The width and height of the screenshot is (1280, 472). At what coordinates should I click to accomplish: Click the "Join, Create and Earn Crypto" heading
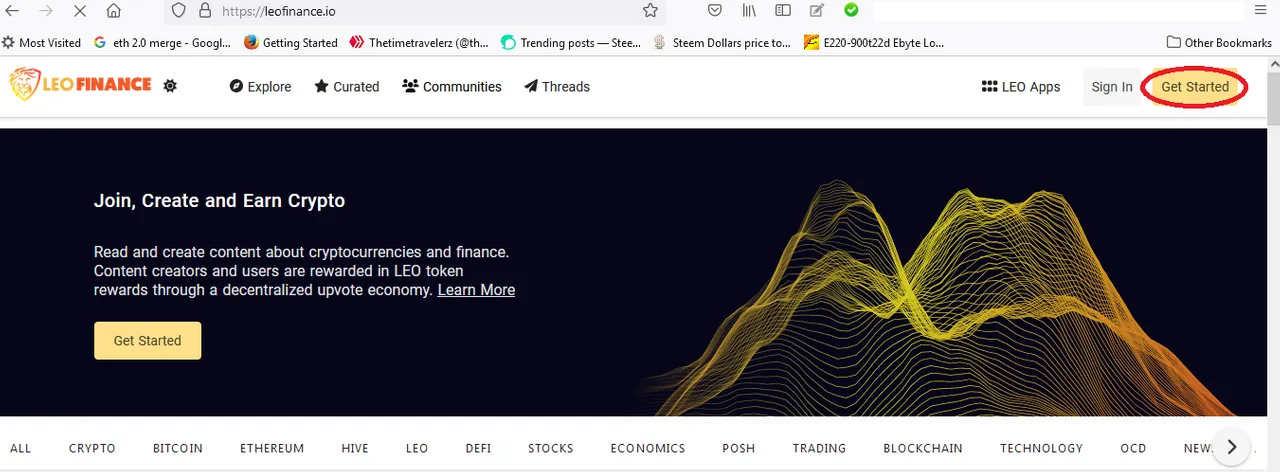tap(219, 200)
